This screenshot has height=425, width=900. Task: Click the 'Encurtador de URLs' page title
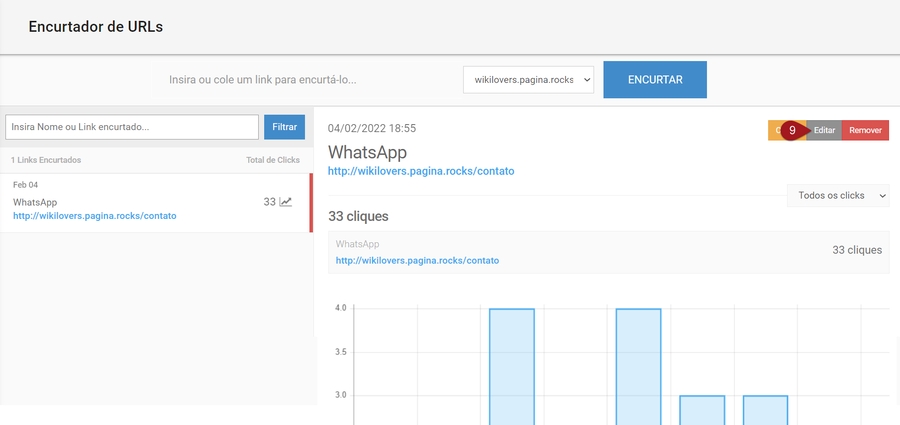[x=95, y=27]
